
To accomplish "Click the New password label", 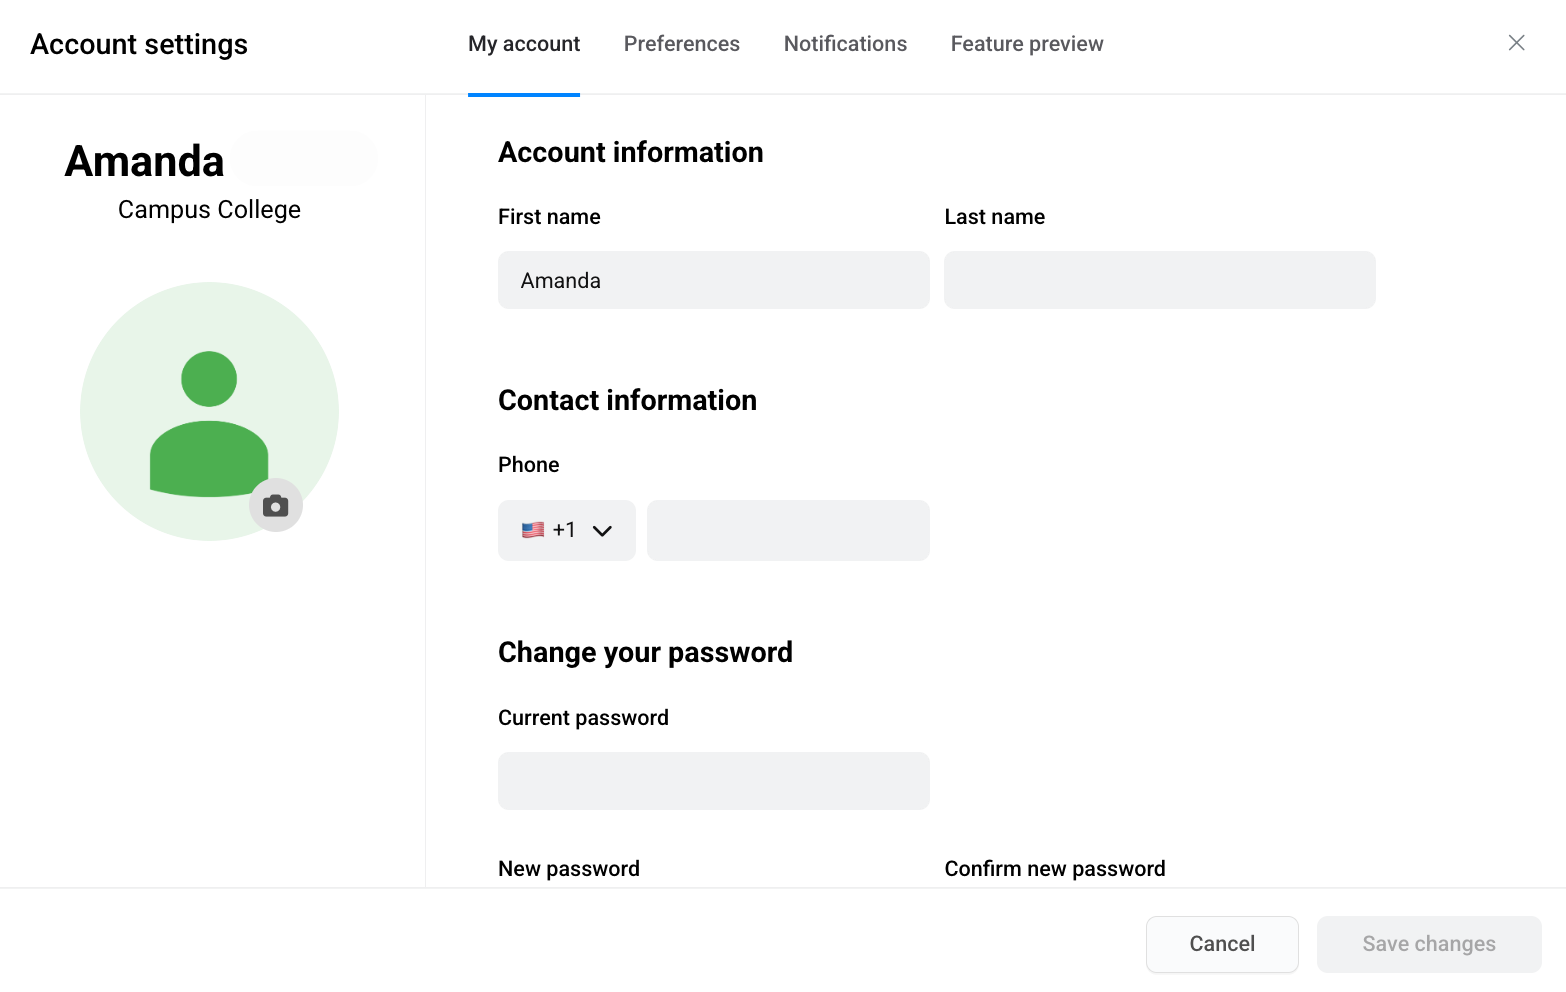I will 568,868.
